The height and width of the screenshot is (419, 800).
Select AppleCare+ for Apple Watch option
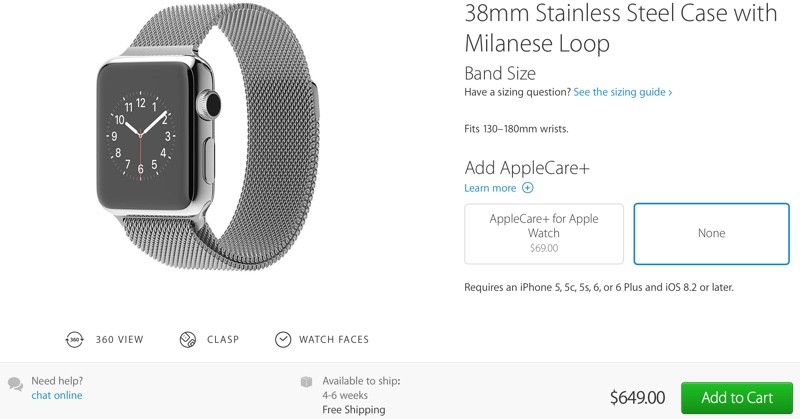[544, 234]
